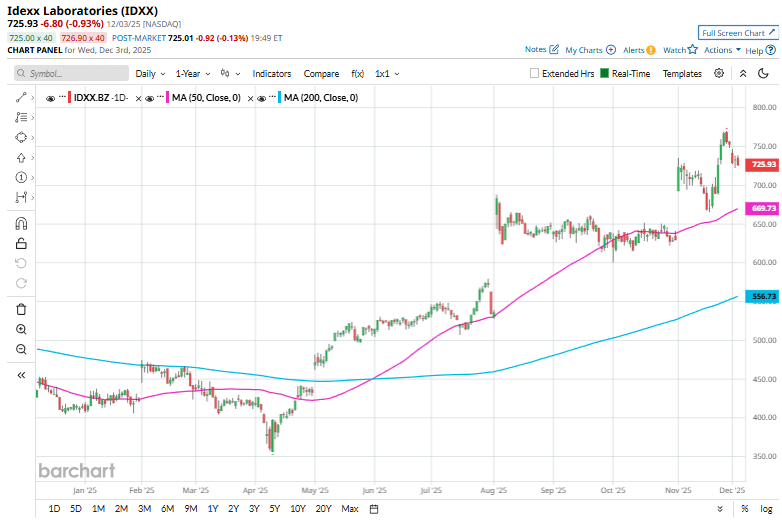Open the Daily frequency dropdown
The height and width of the screenshot is (520, 782).
click(x=150, y=74)
